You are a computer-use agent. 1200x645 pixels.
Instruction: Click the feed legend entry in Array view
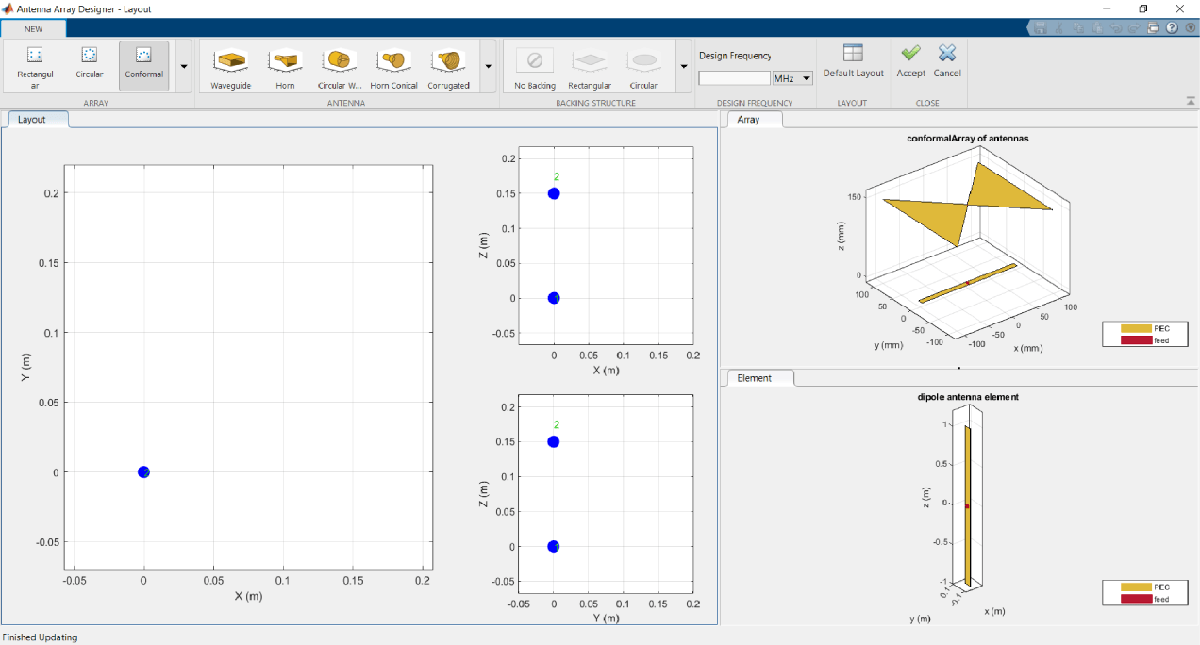coord(1145,340)
